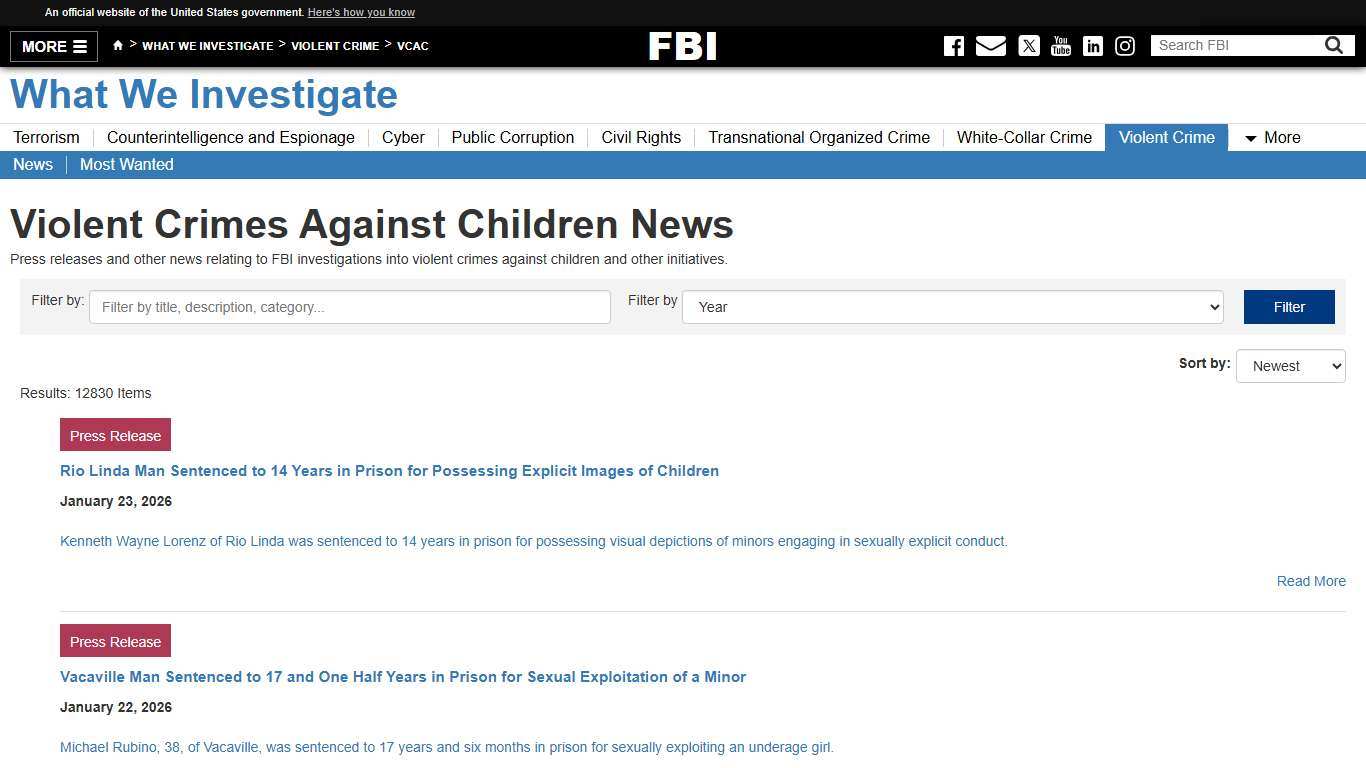This screenshot has width=1366, height=768.
Task: Open the Year filter dropdown
Action: point(951,307)
